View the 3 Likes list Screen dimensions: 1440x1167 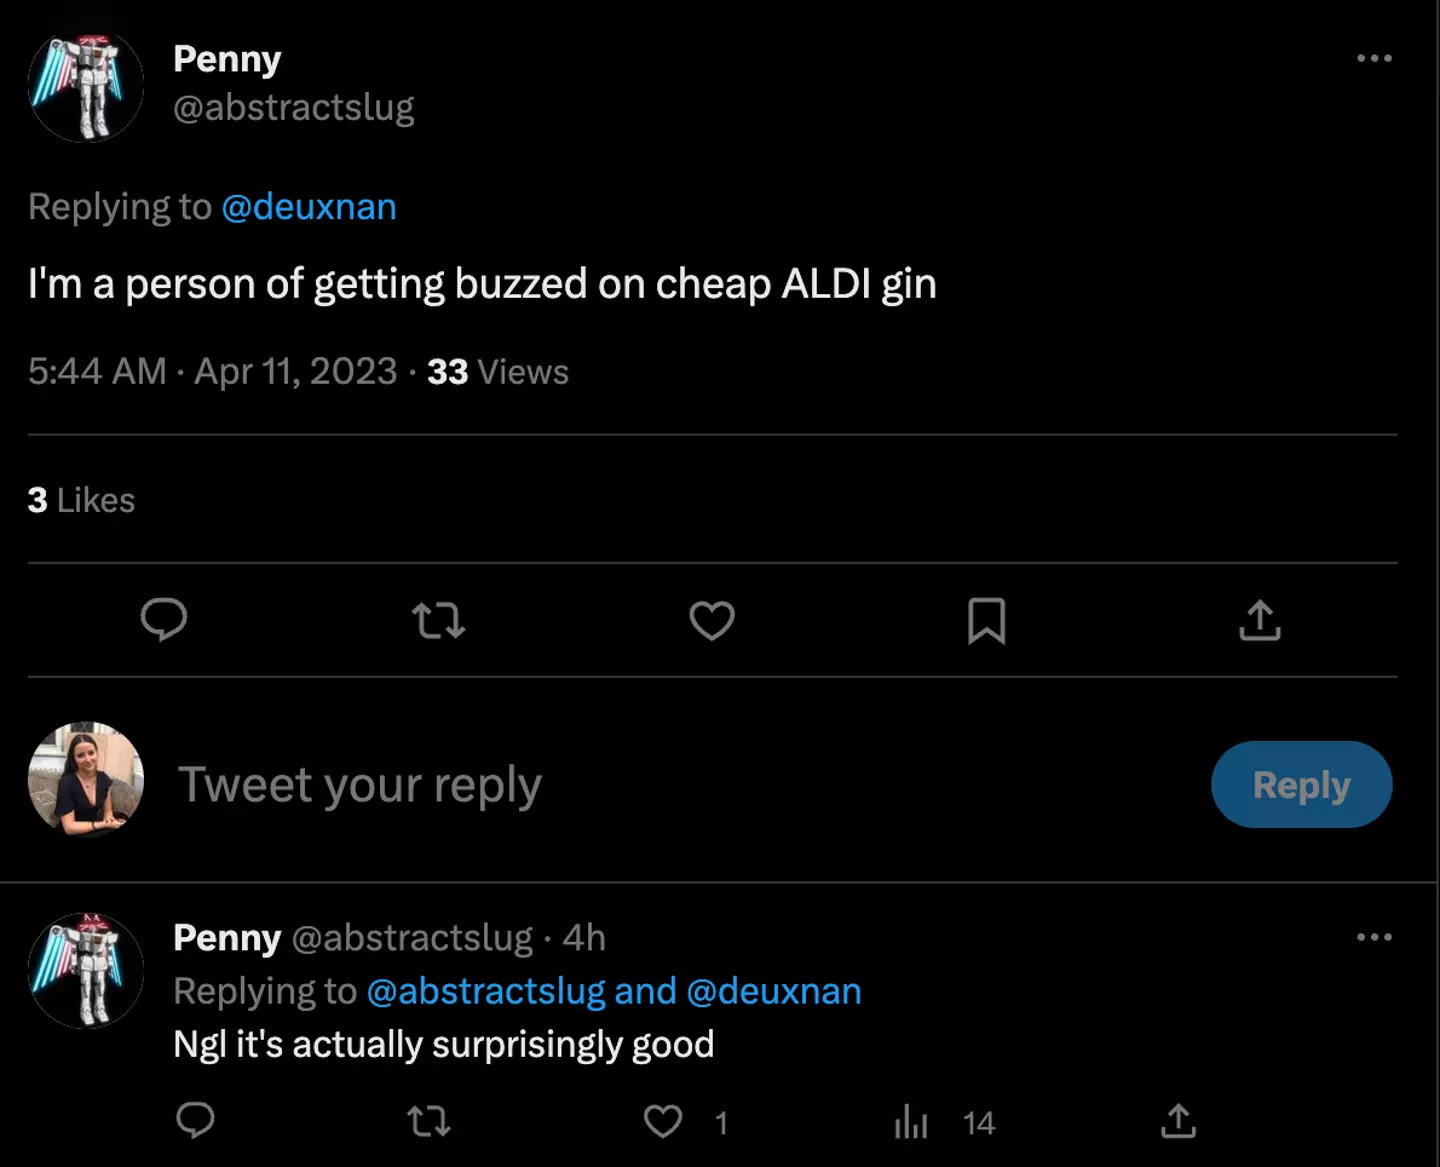pos(81,500)
